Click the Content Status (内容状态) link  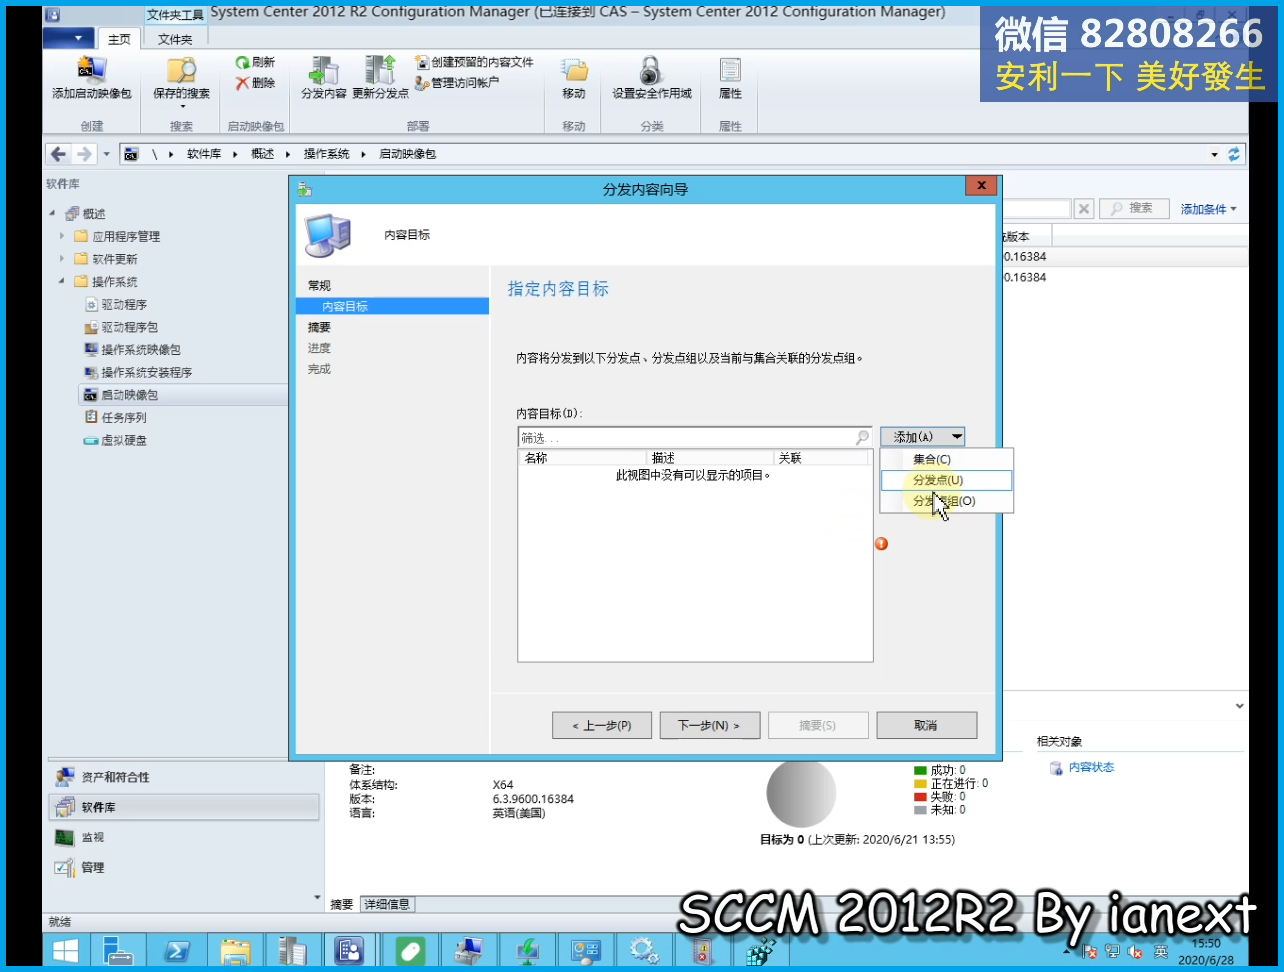(1091, 768)
